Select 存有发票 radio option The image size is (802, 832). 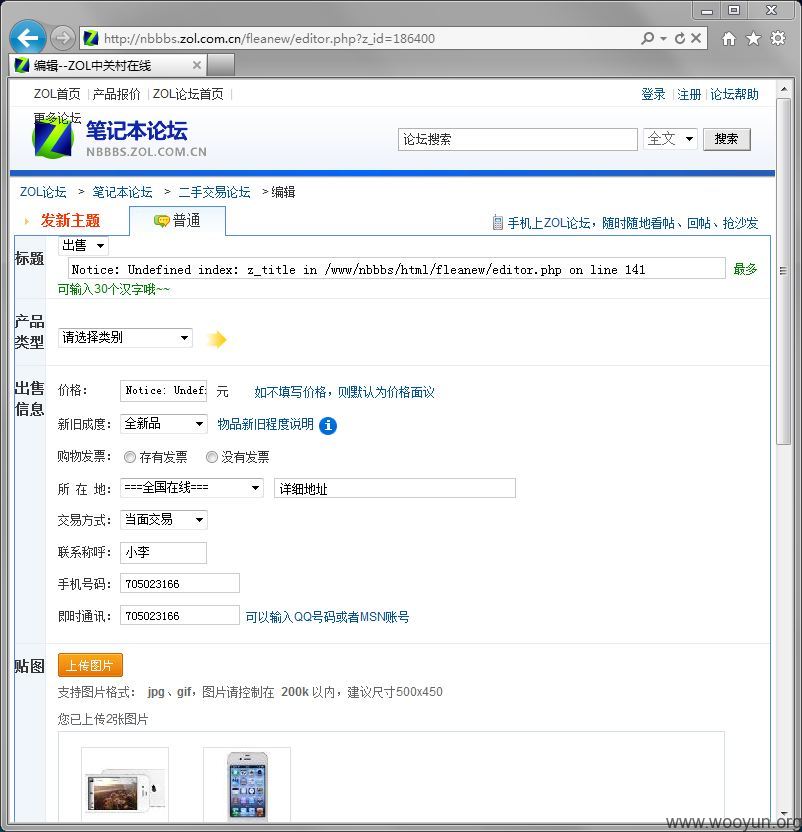pos(130,457)
